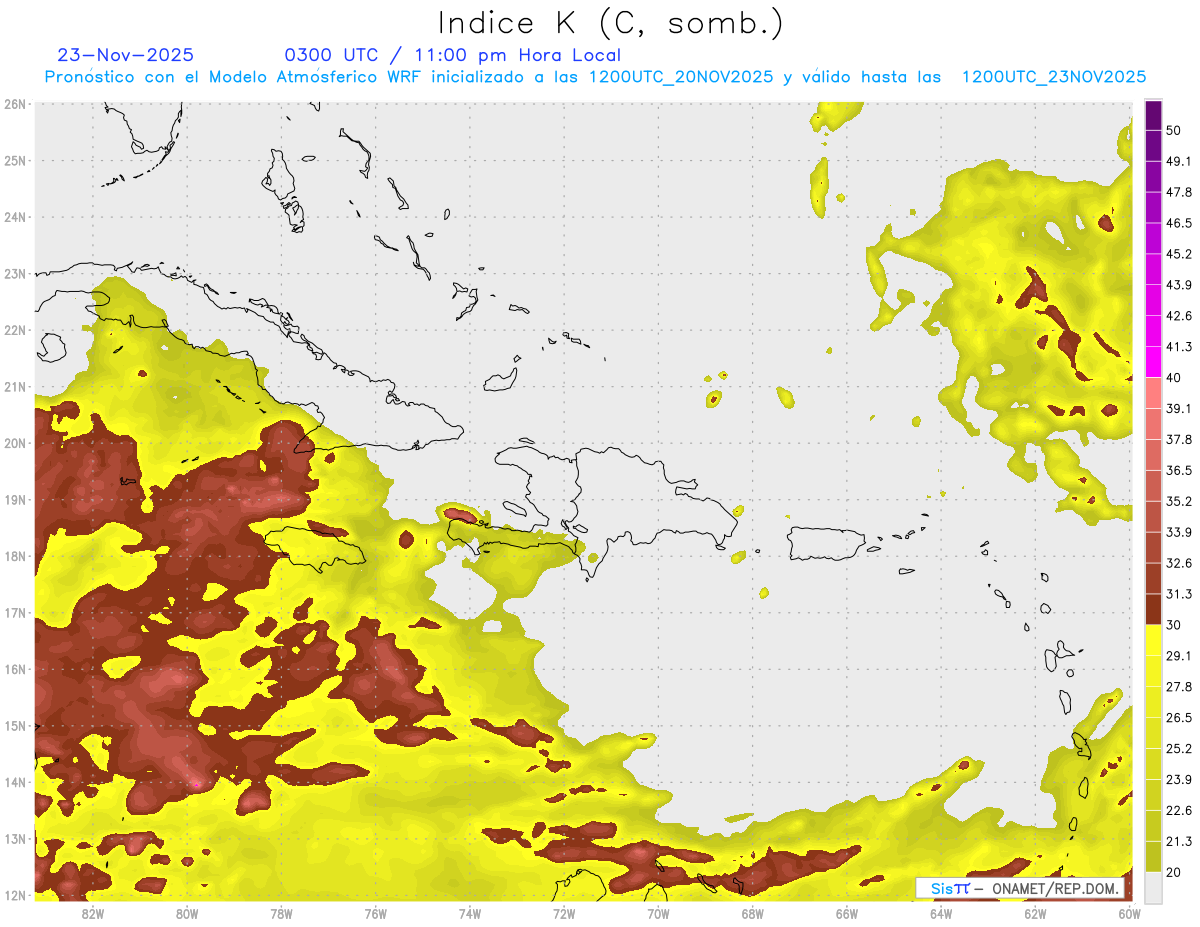Click the 76W longitude label

click(376, 914)
